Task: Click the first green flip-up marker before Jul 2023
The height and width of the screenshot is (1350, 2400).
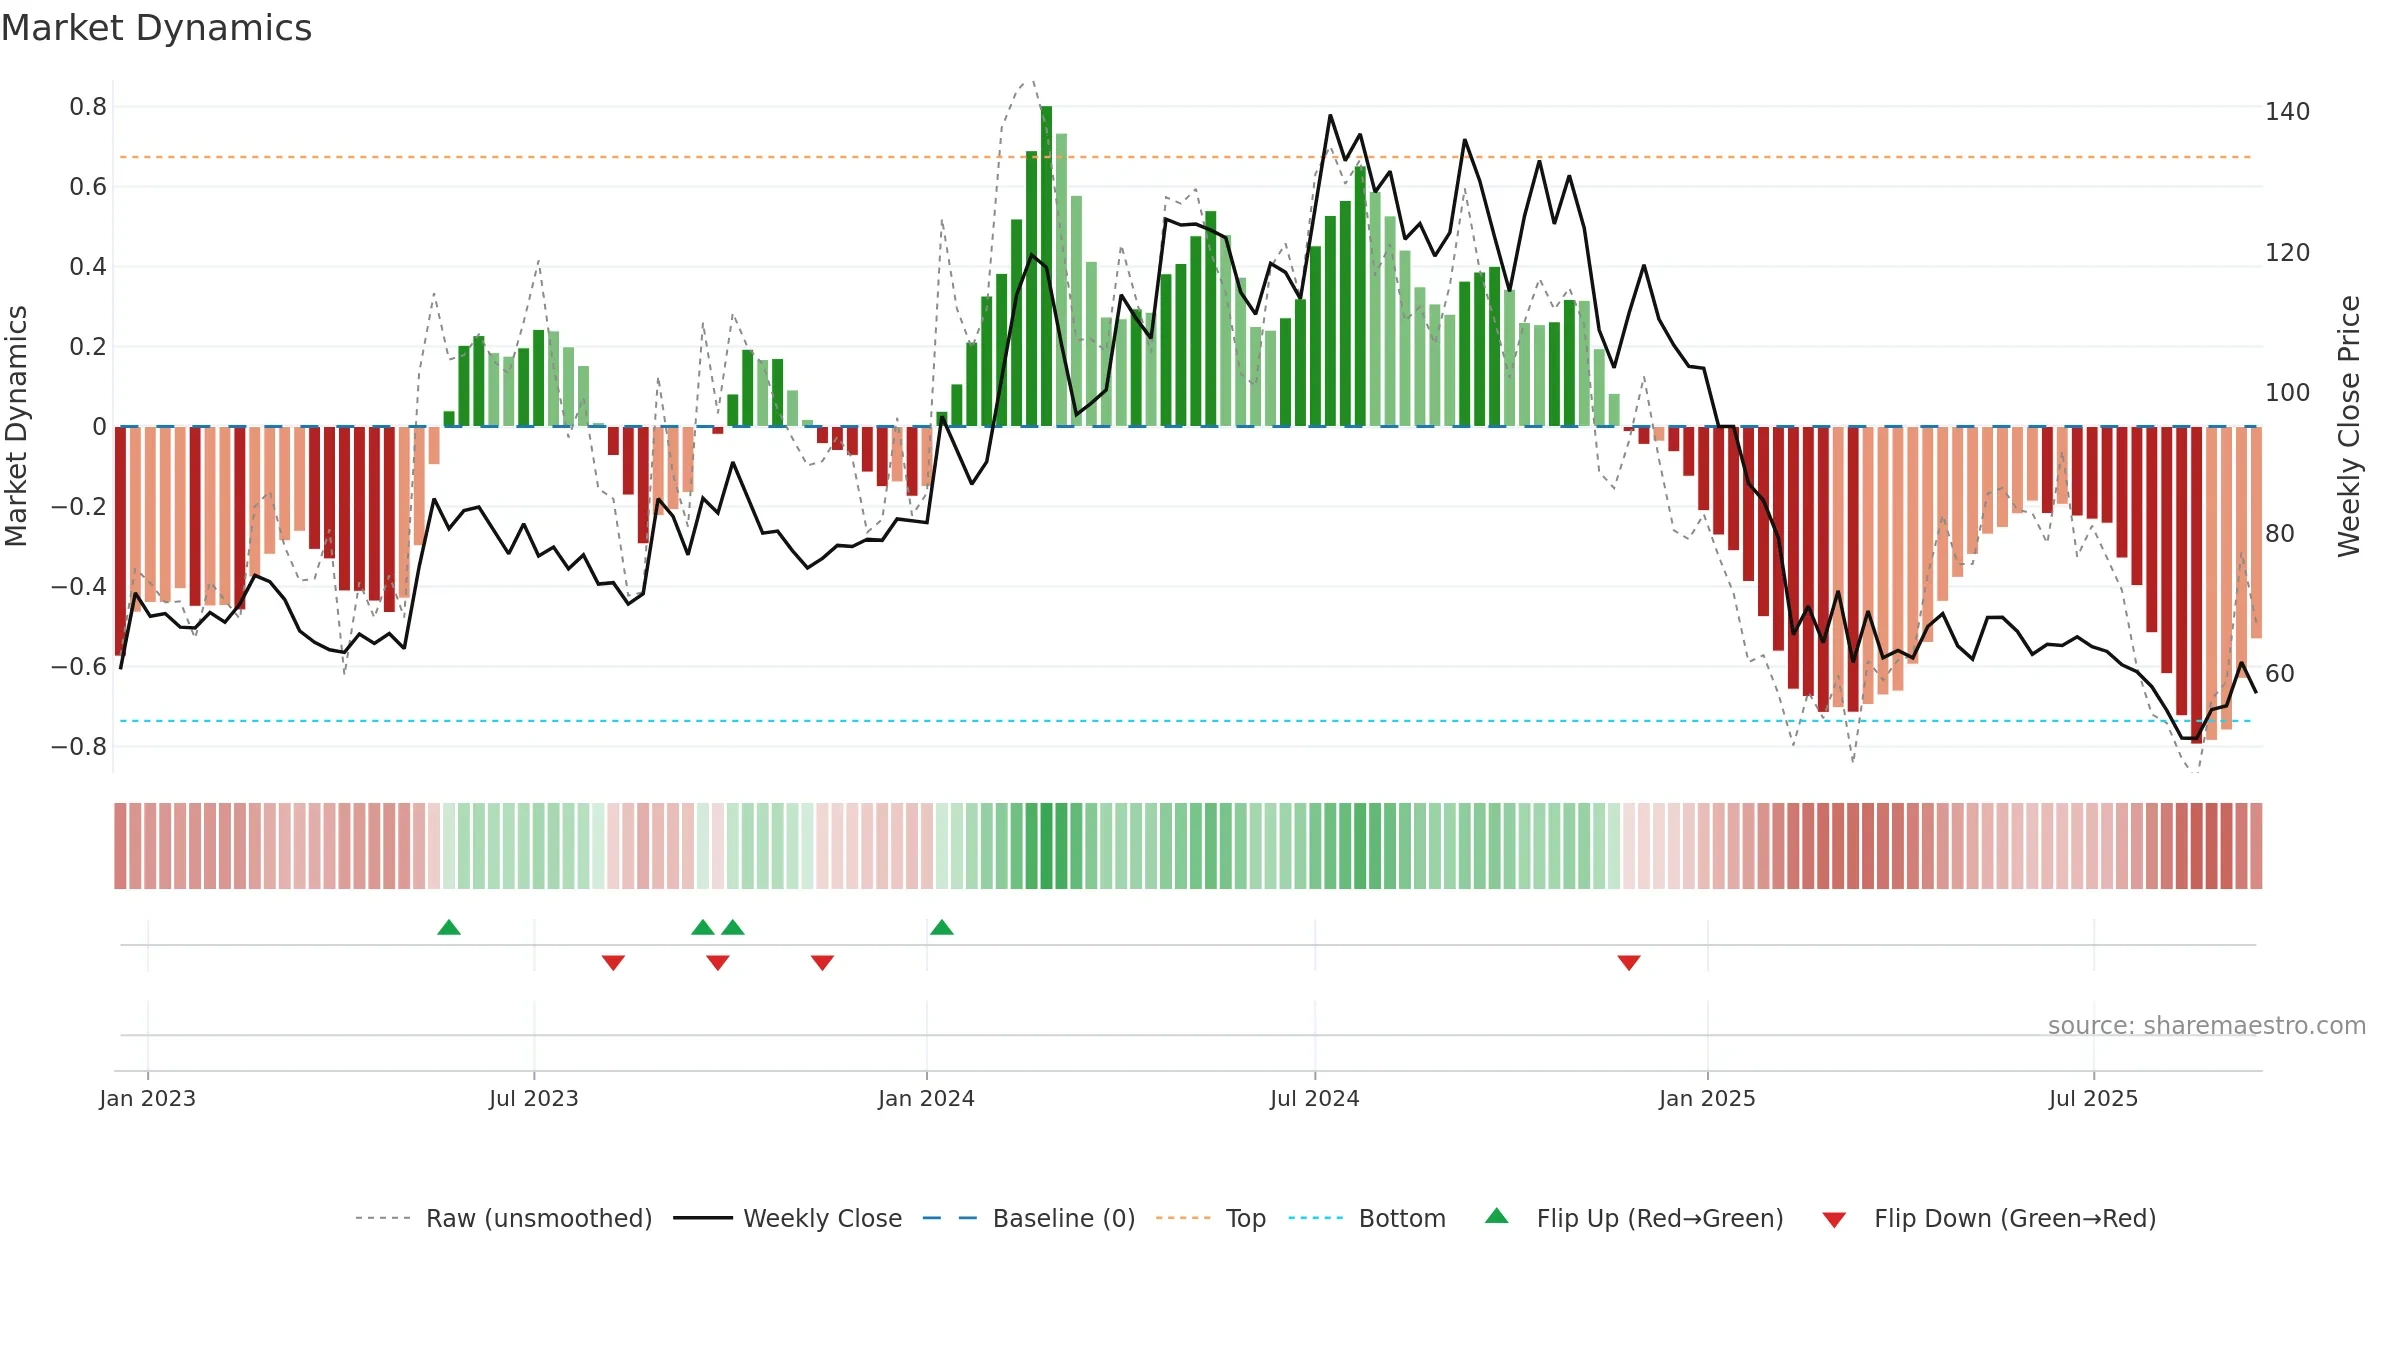Action: point(449,927)
